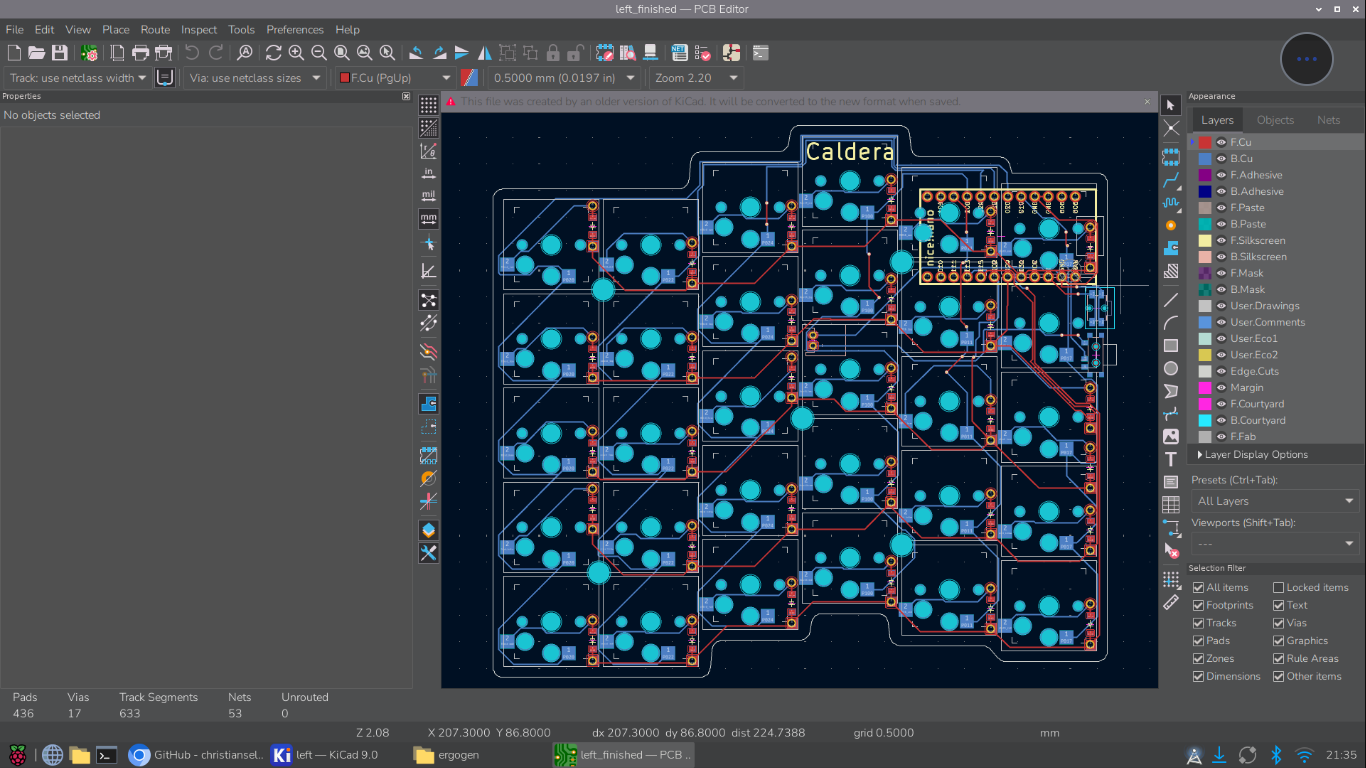Image resolution: width=1366 pixels, height=768 pixels.
Task: Click the F.Silkscreen color swatch
Action: pos(1205,241)
